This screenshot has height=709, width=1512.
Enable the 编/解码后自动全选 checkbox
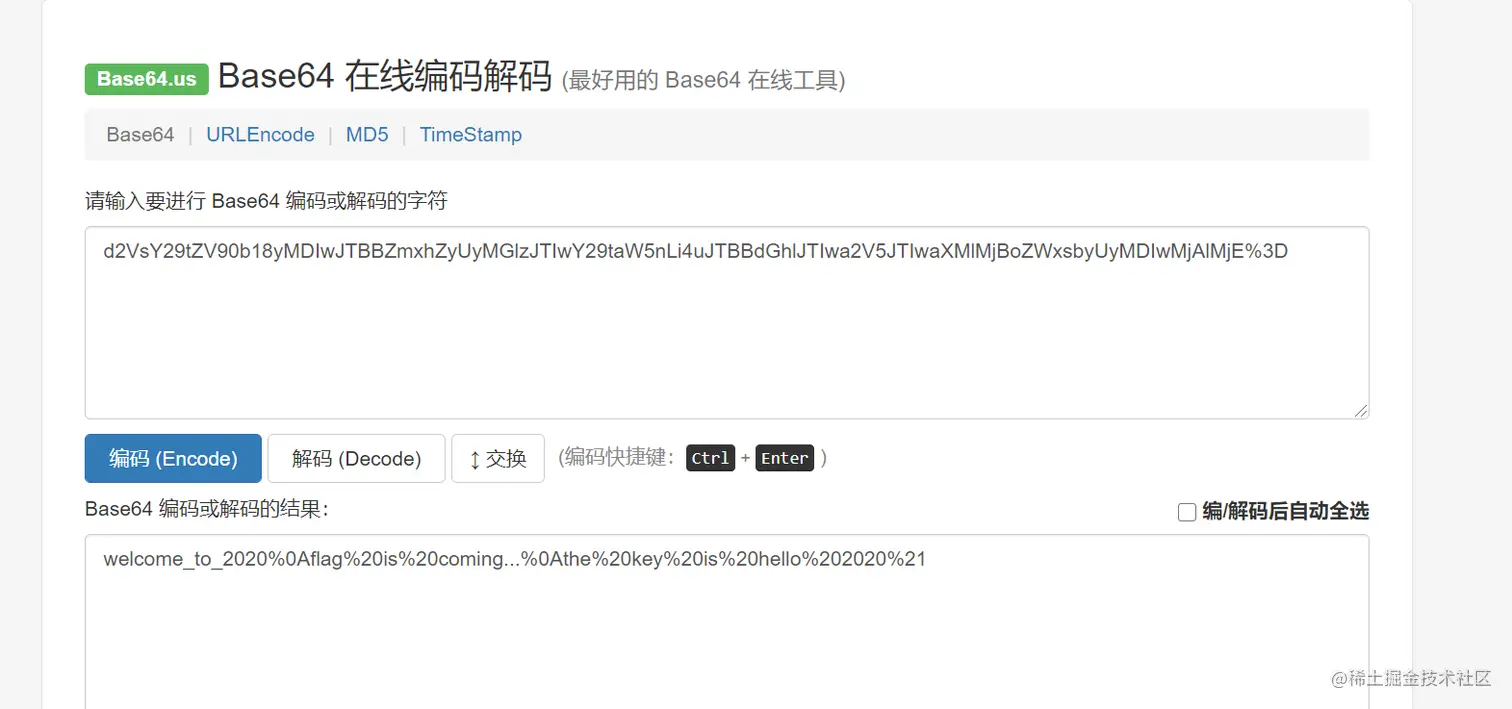1187,512
